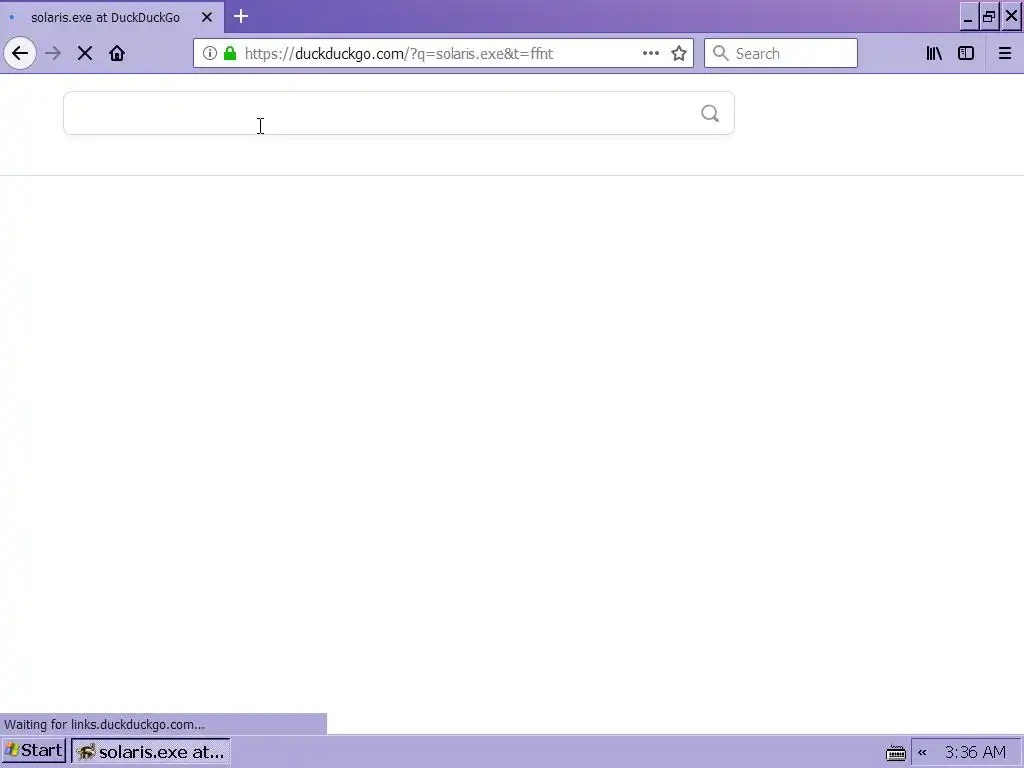
Task: Open the Library view
Action: [934, 53]
